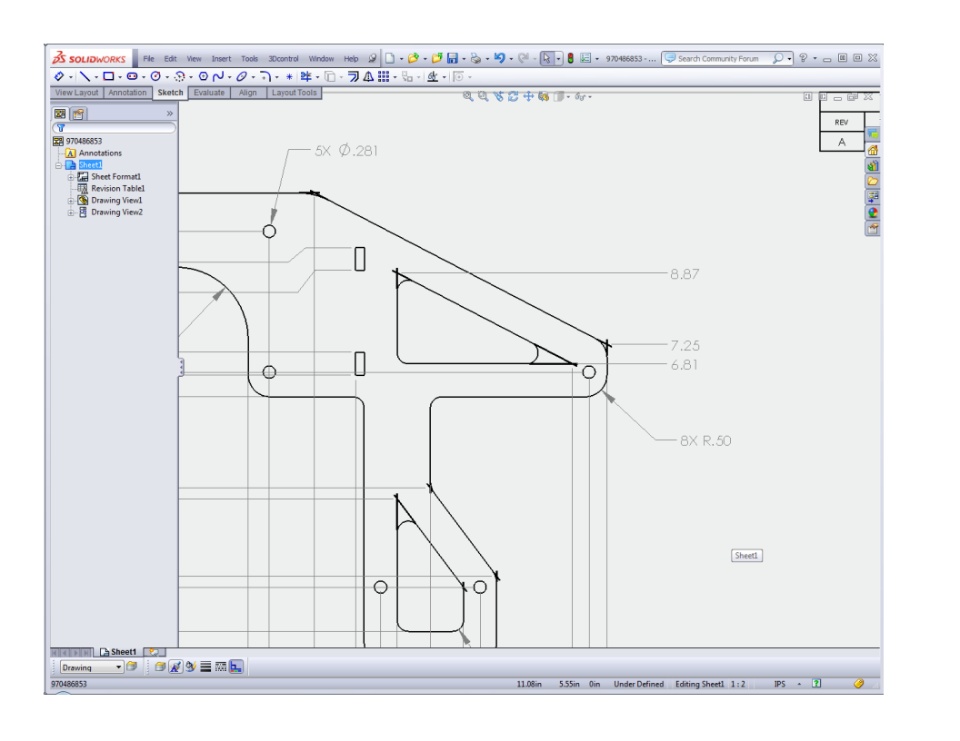This screenshot has height=741, width=960.
Task: Select the Corner Rectangle sketch tool
Action: click(108, 77)
